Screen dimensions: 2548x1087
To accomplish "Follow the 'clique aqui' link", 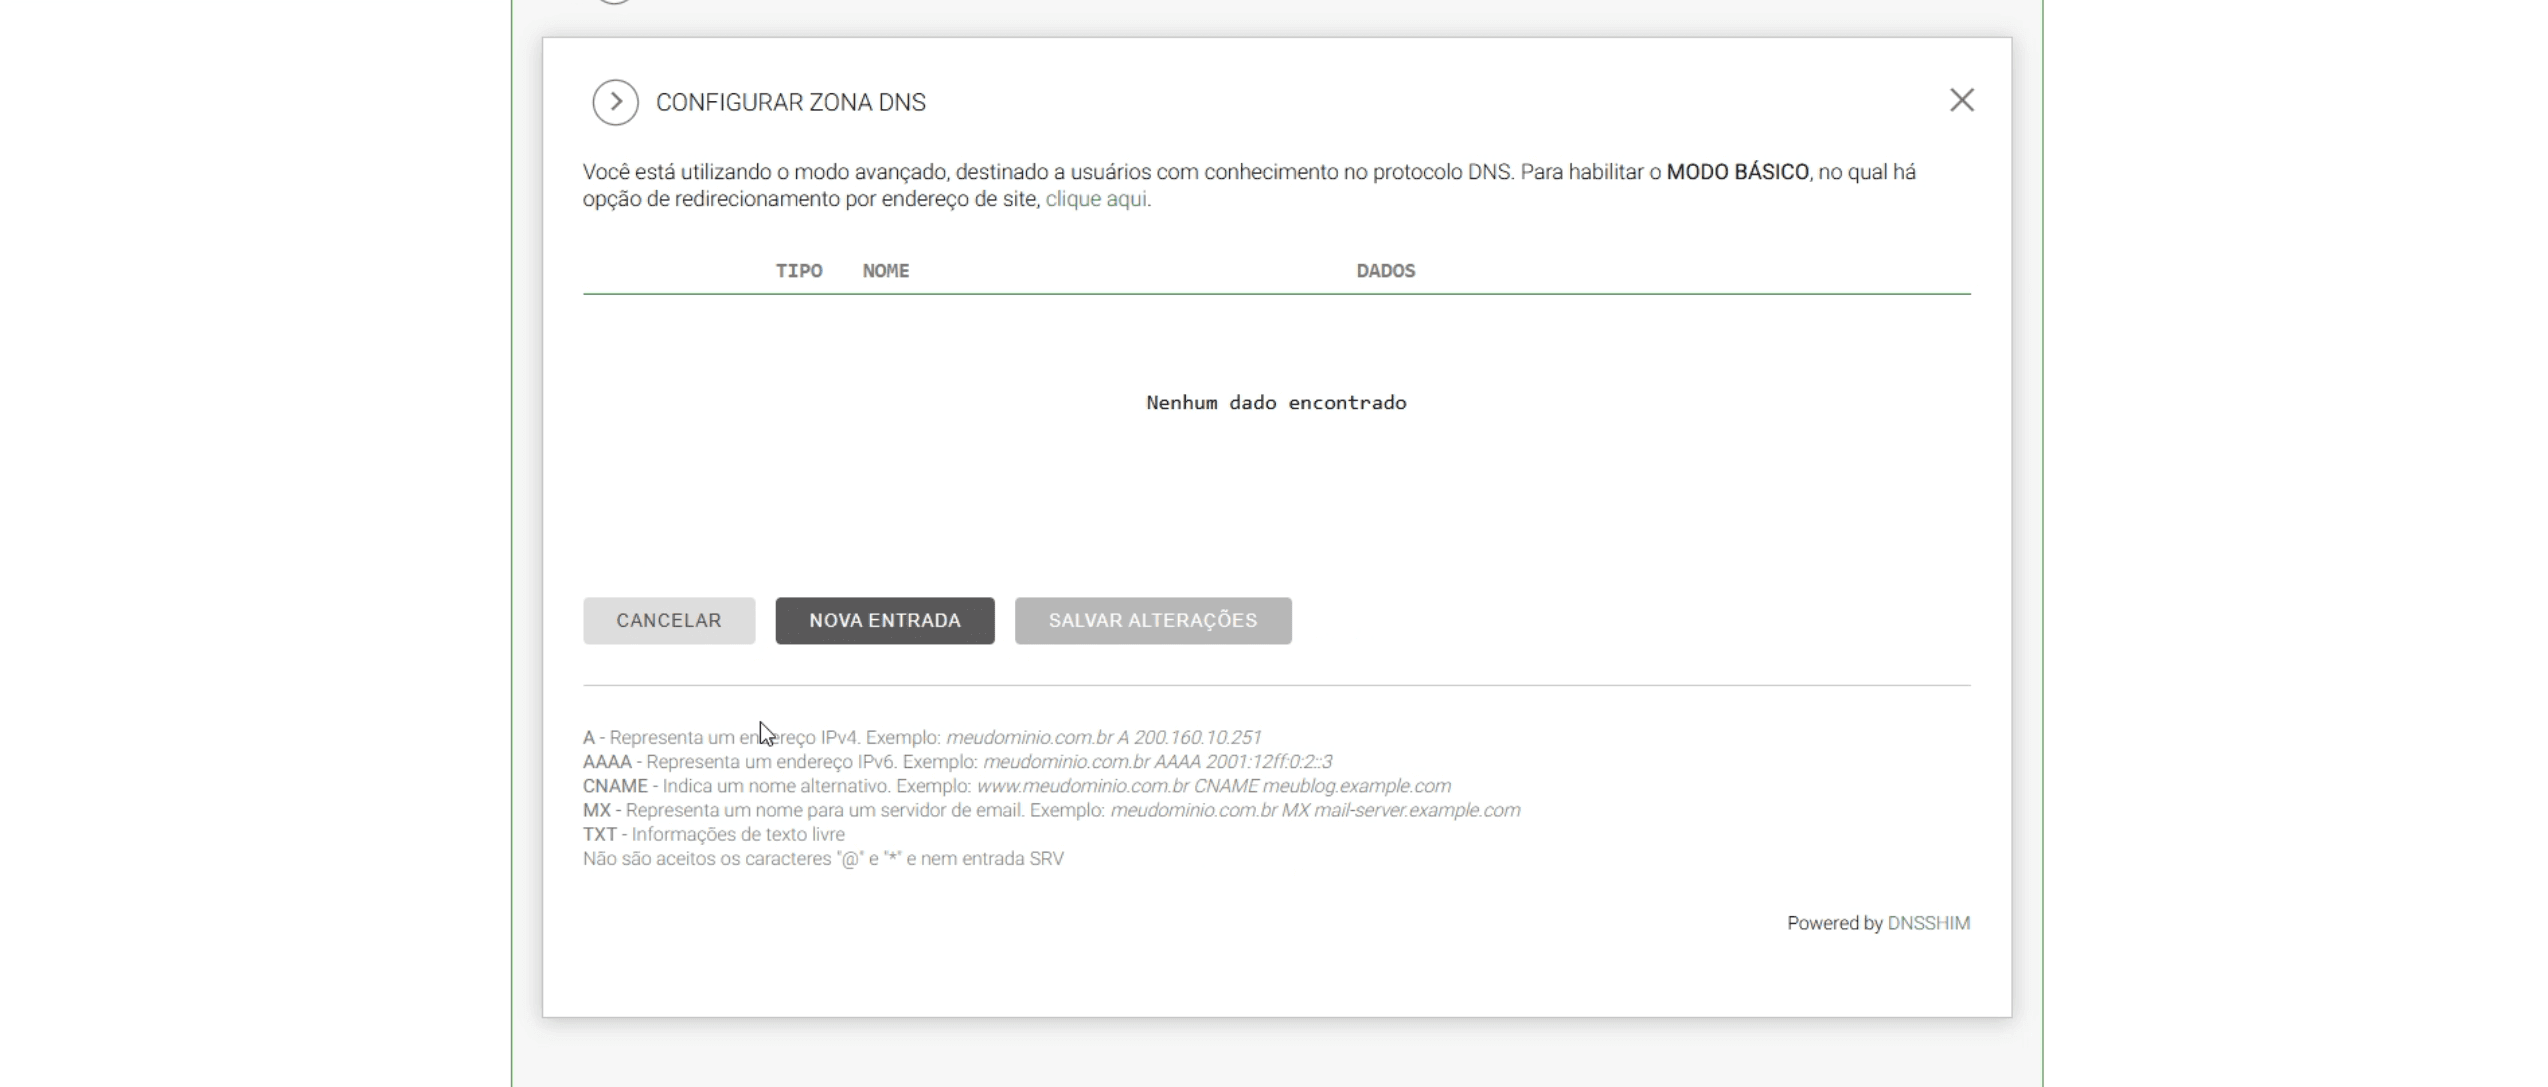I will tap(1096, 199).
